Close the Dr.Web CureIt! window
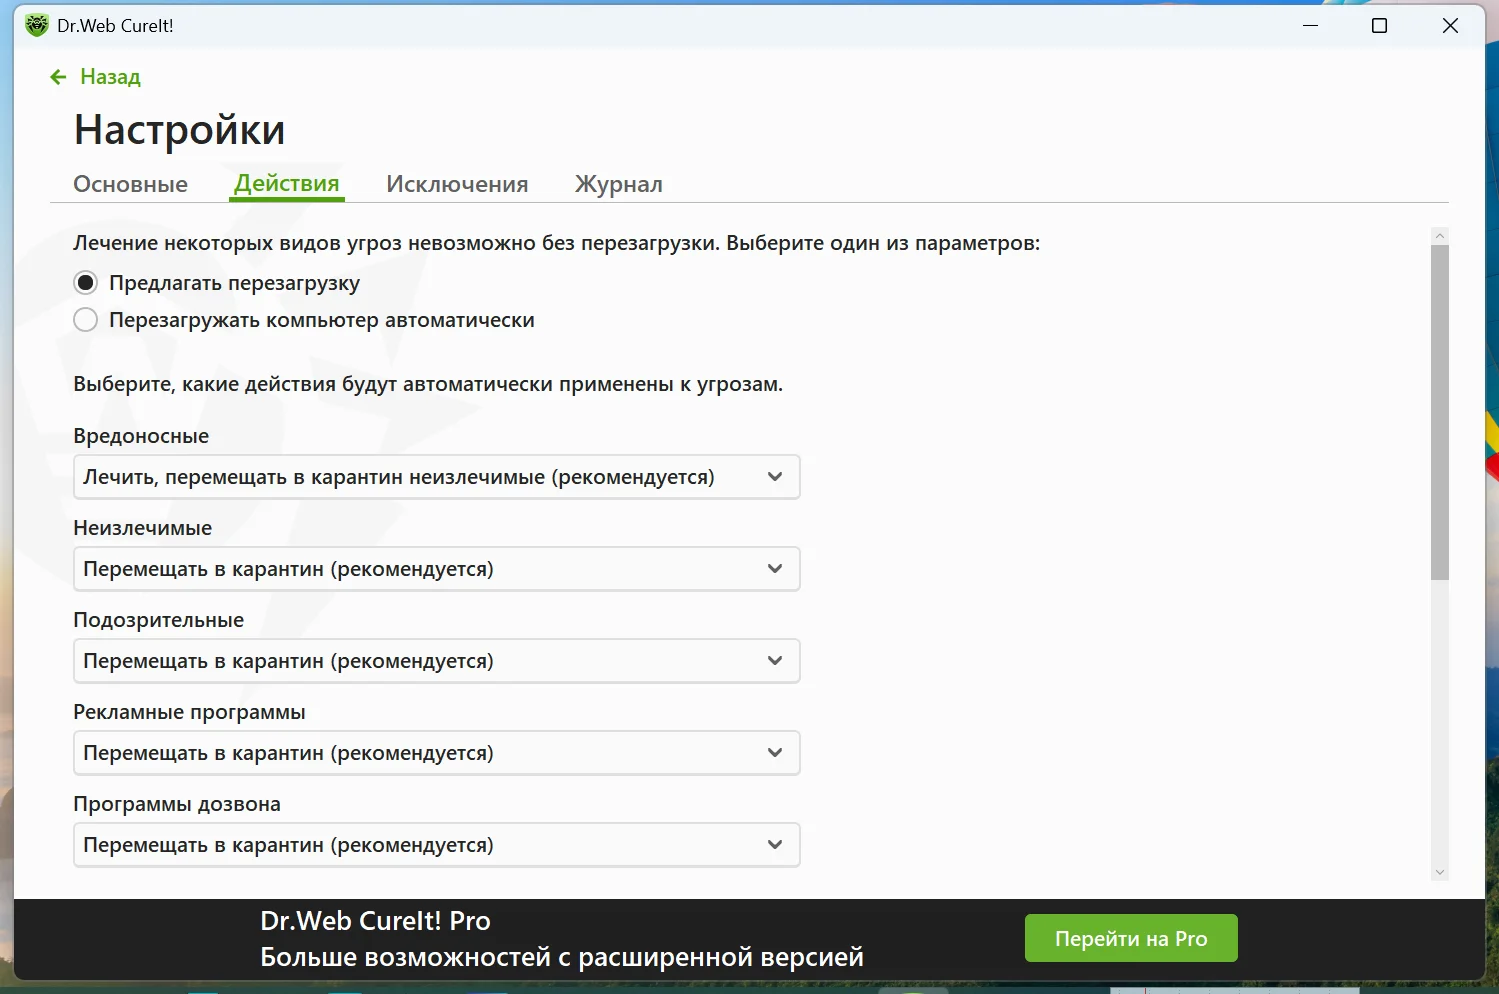1499x994 pixels. (x=1450, y=26)
